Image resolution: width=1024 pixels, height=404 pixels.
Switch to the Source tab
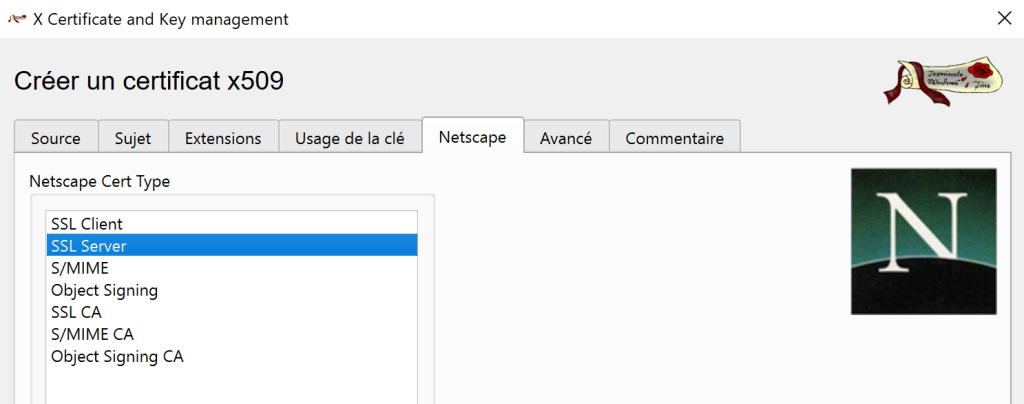pyautogui.click(x=56, y=138)
